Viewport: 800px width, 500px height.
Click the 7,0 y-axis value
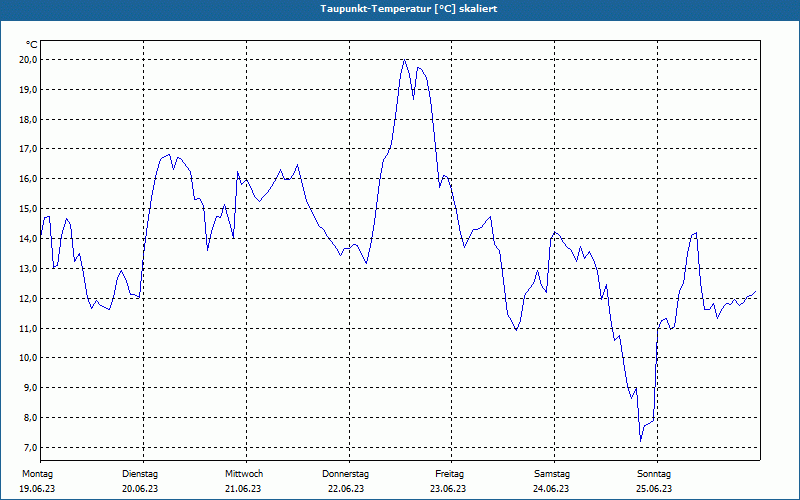tap(30, 447)
